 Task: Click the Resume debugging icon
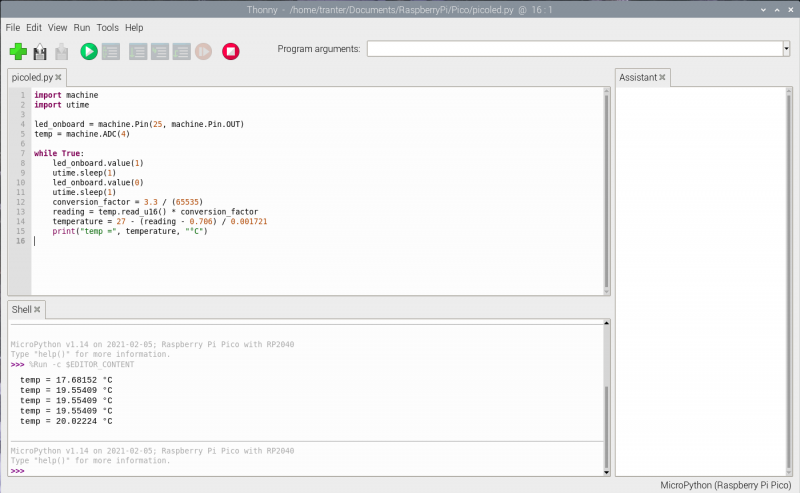[203, 51]
